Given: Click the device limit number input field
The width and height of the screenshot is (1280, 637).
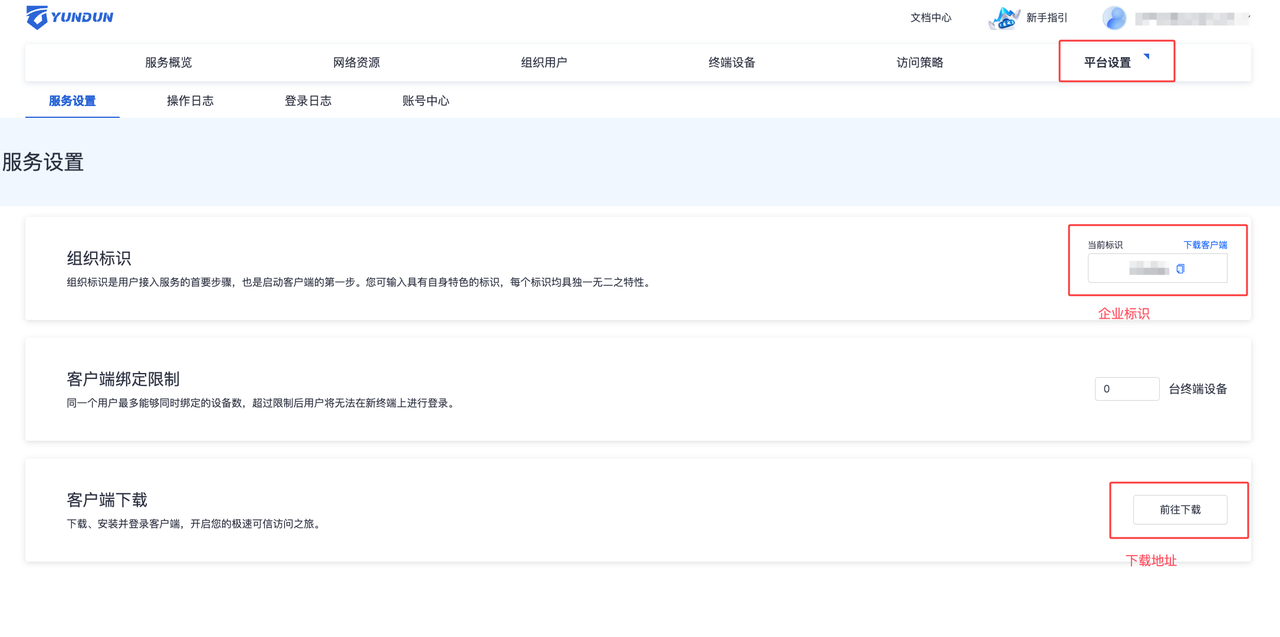Looking at the screenshot, I should [1126, 389].
